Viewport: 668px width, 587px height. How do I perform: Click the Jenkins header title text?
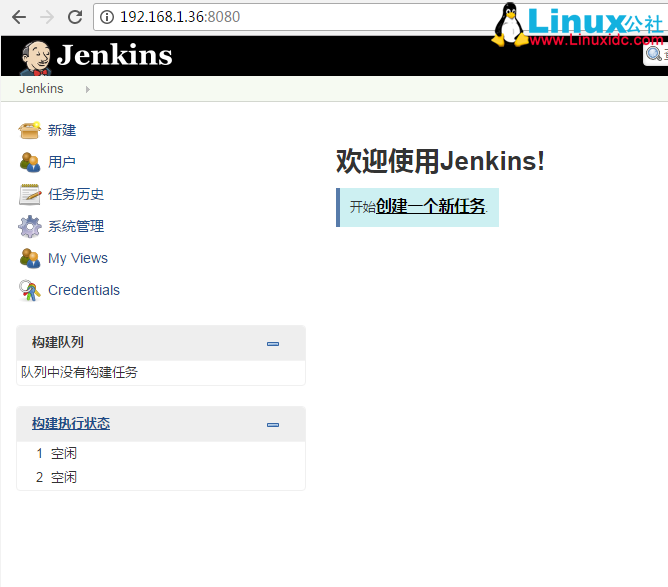click(x=114, y=55)
